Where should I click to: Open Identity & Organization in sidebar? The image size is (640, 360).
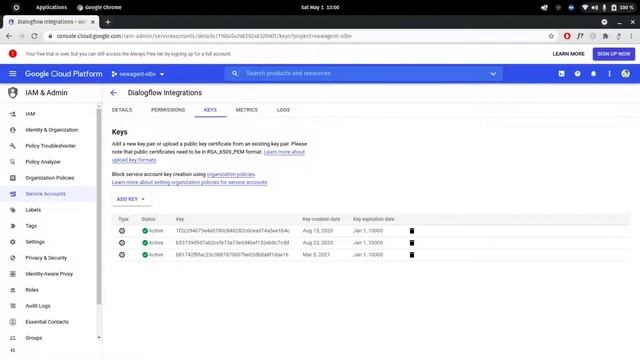pyautogui.click(x=49, y=130)
